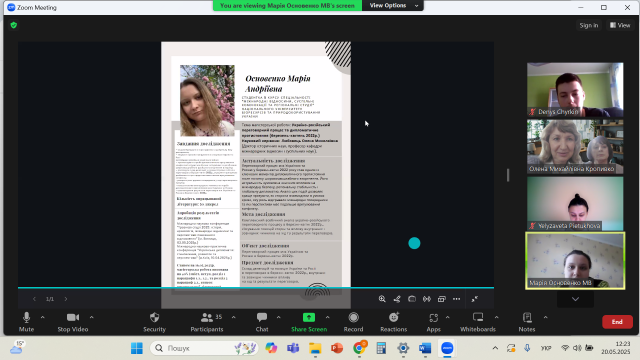Expand arrow next to Apps
Screen dimensions: 640x360
pyautogui.click(x=447, y=317)
